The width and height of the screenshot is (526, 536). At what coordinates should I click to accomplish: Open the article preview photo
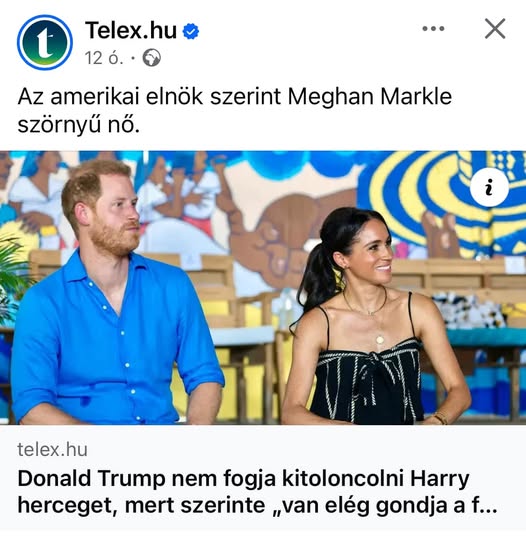click(263, 287)
